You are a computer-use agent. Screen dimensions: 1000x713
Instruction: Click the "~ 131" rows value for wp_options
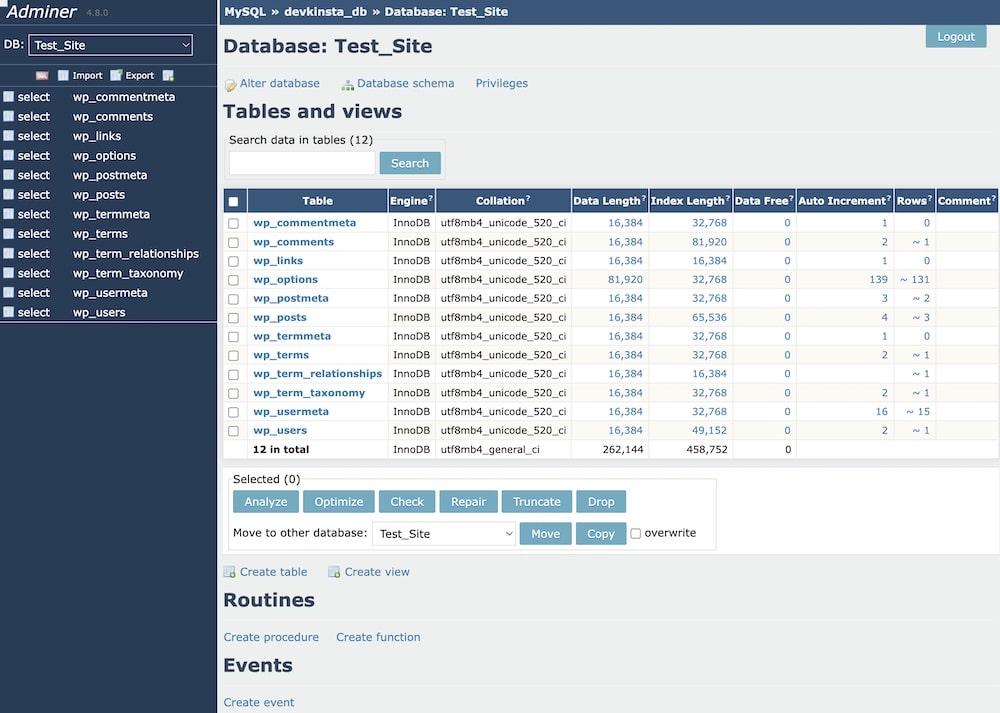point(915,280)
